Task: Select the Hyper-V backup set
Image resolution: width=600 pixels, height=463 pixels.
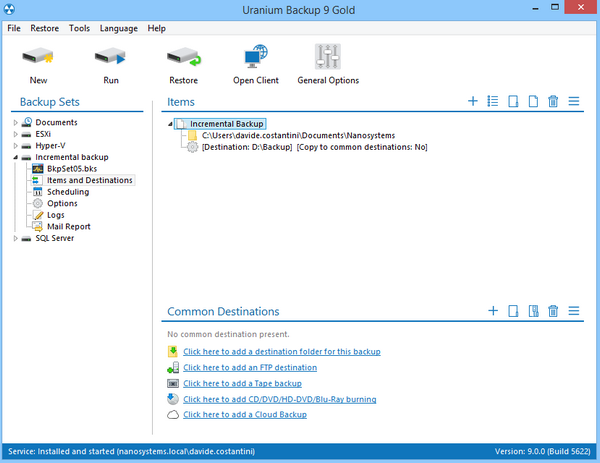Action: tap(50, 145)
